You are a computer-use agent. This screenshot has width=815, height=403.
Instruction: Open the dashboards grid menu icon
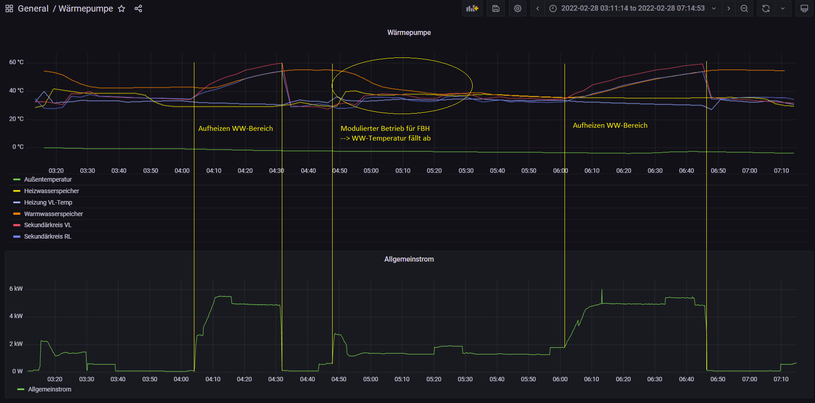[x=9, y=9]
